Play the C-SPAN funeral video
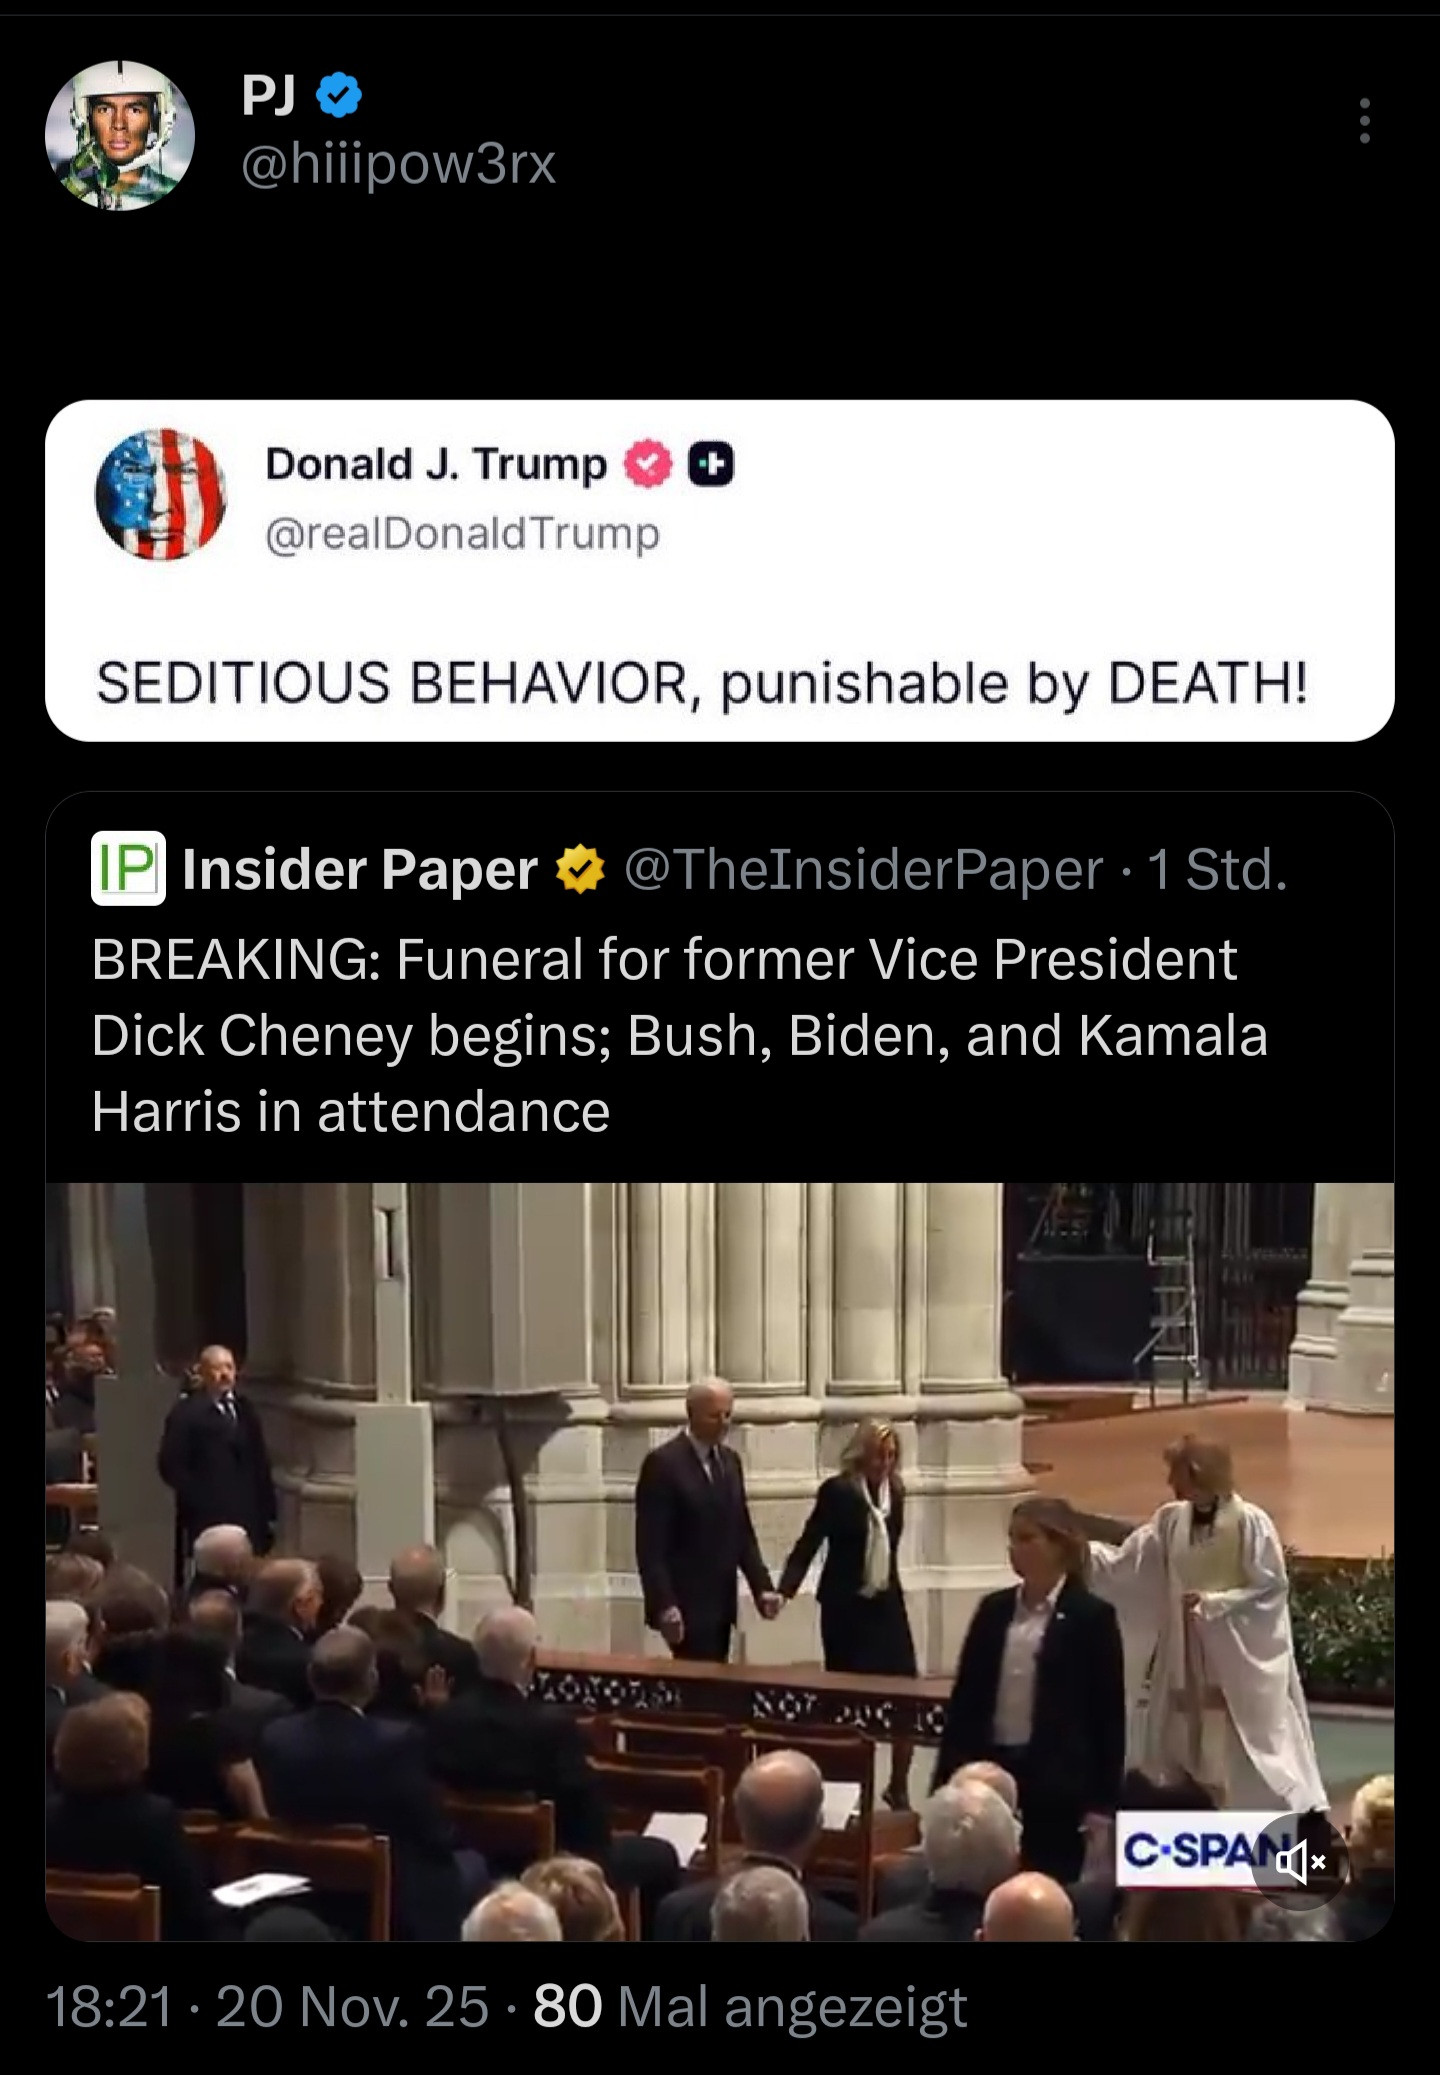 pyautogui.click(x=720, y=1562)
